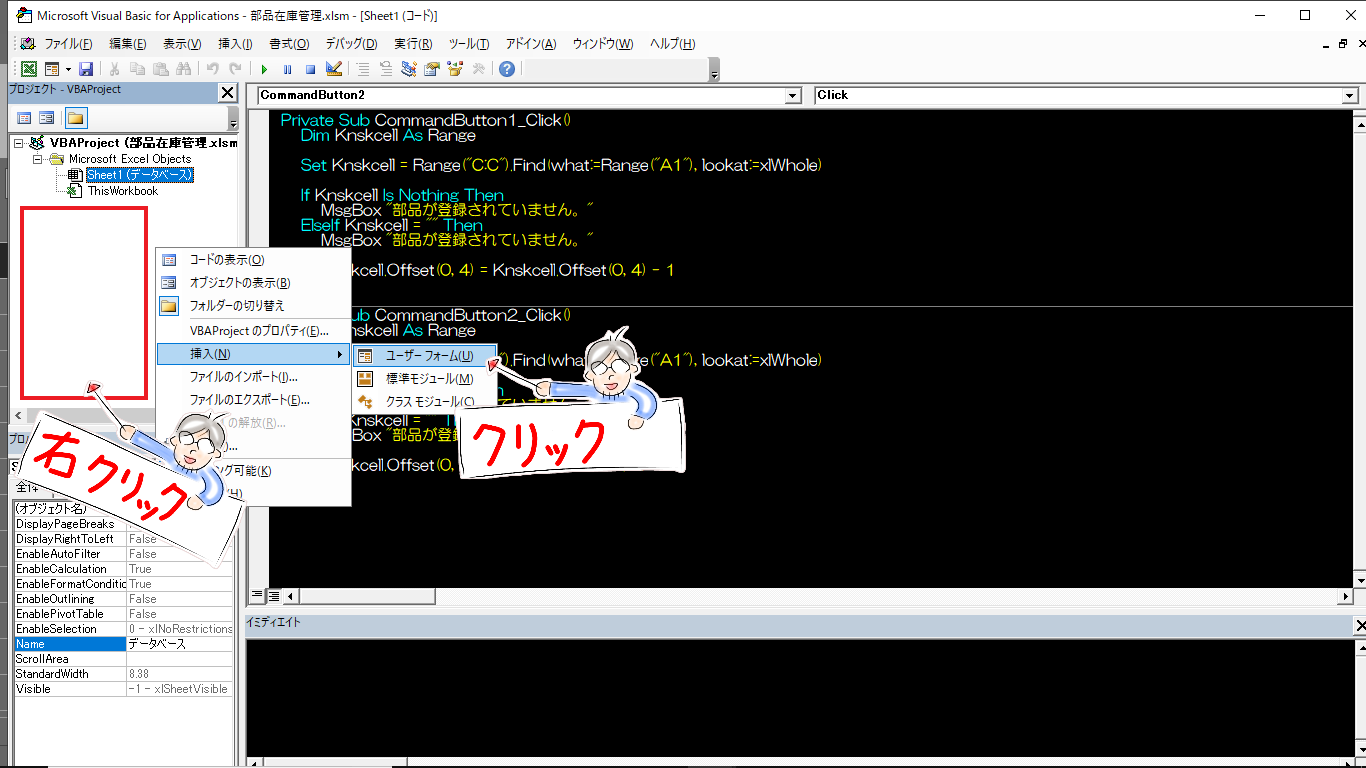This screenshot has width=1366, height=768.
Task: Click the blue Help question mark icon
Action: (x=507, y=69)
